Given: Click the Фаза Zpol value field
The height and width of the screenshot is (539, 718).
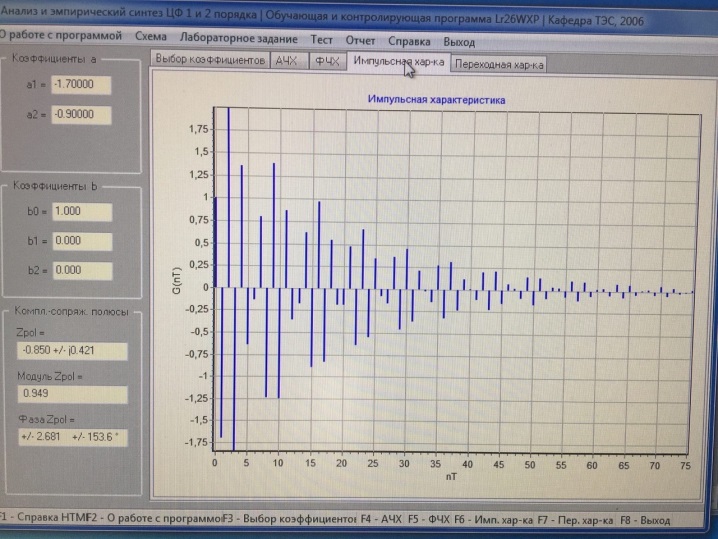Looking at the screenshot, I should pos(73,437).
